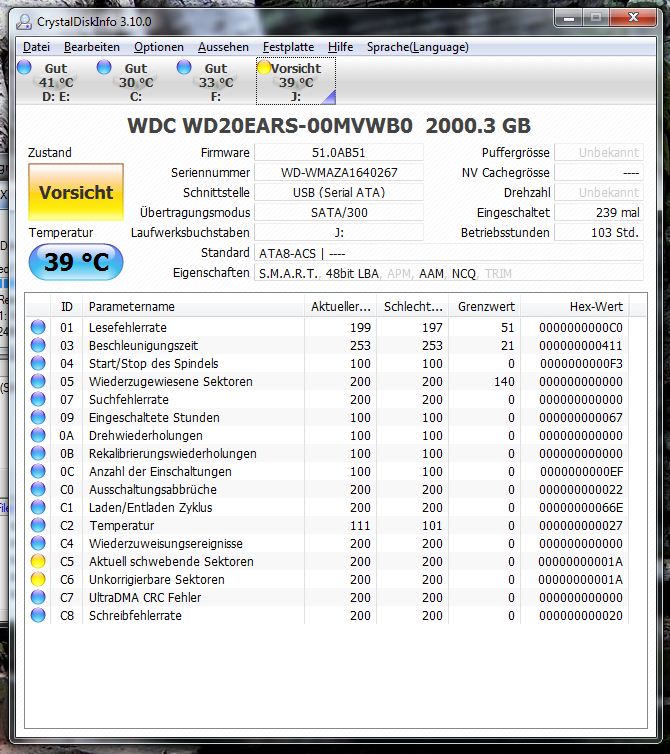
Task: Open the Aussehen menu
Action: point(223,47)
